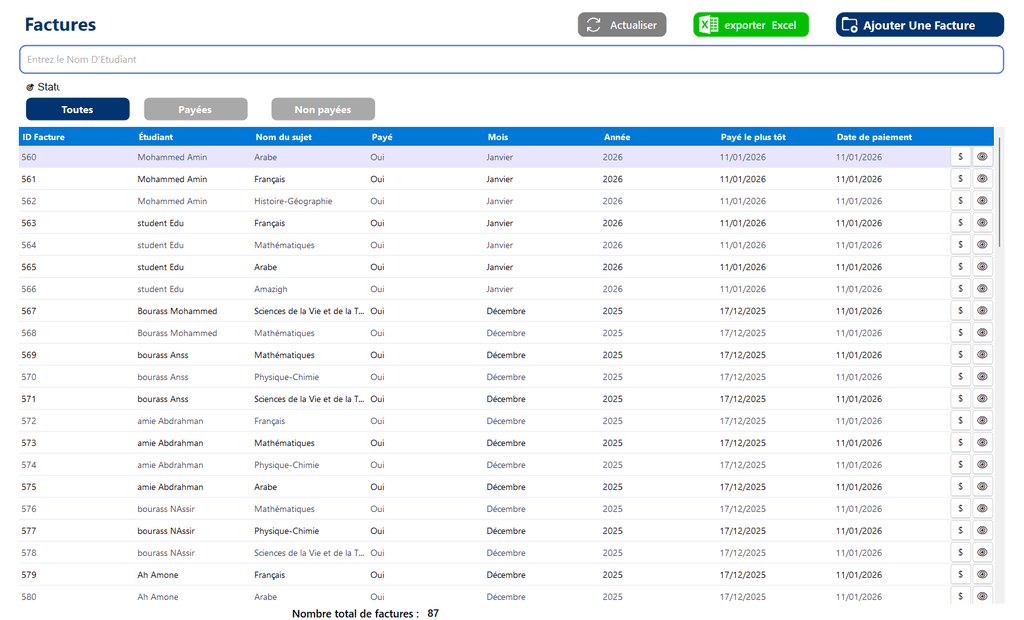
Task: Filter invoices by Payées status
Action: click(x=195, y=109)
